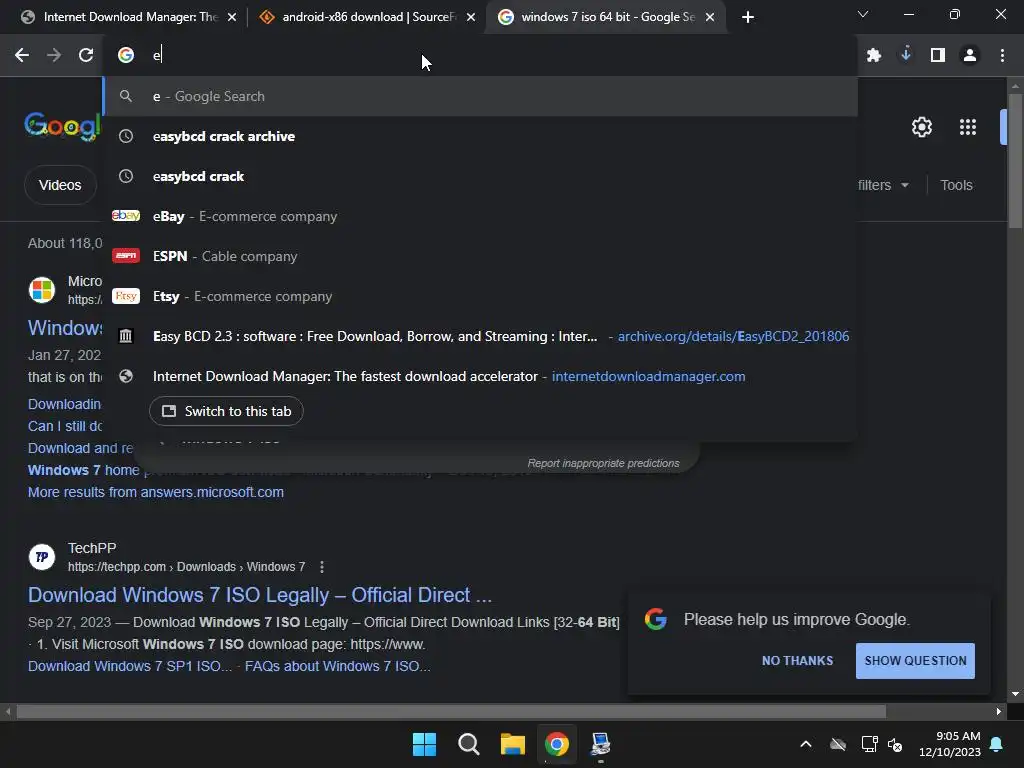
Task: Open 'FAQs about Windows 7 ISO...' sitelink
Action: [337, 666]
